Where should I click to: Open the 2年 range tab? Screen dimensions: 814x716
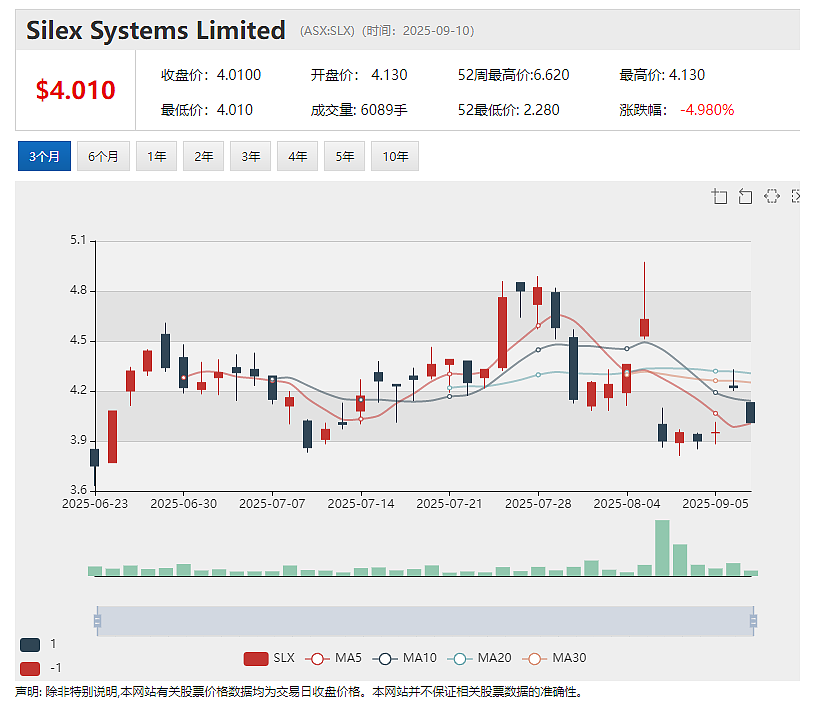coord(204,156)
